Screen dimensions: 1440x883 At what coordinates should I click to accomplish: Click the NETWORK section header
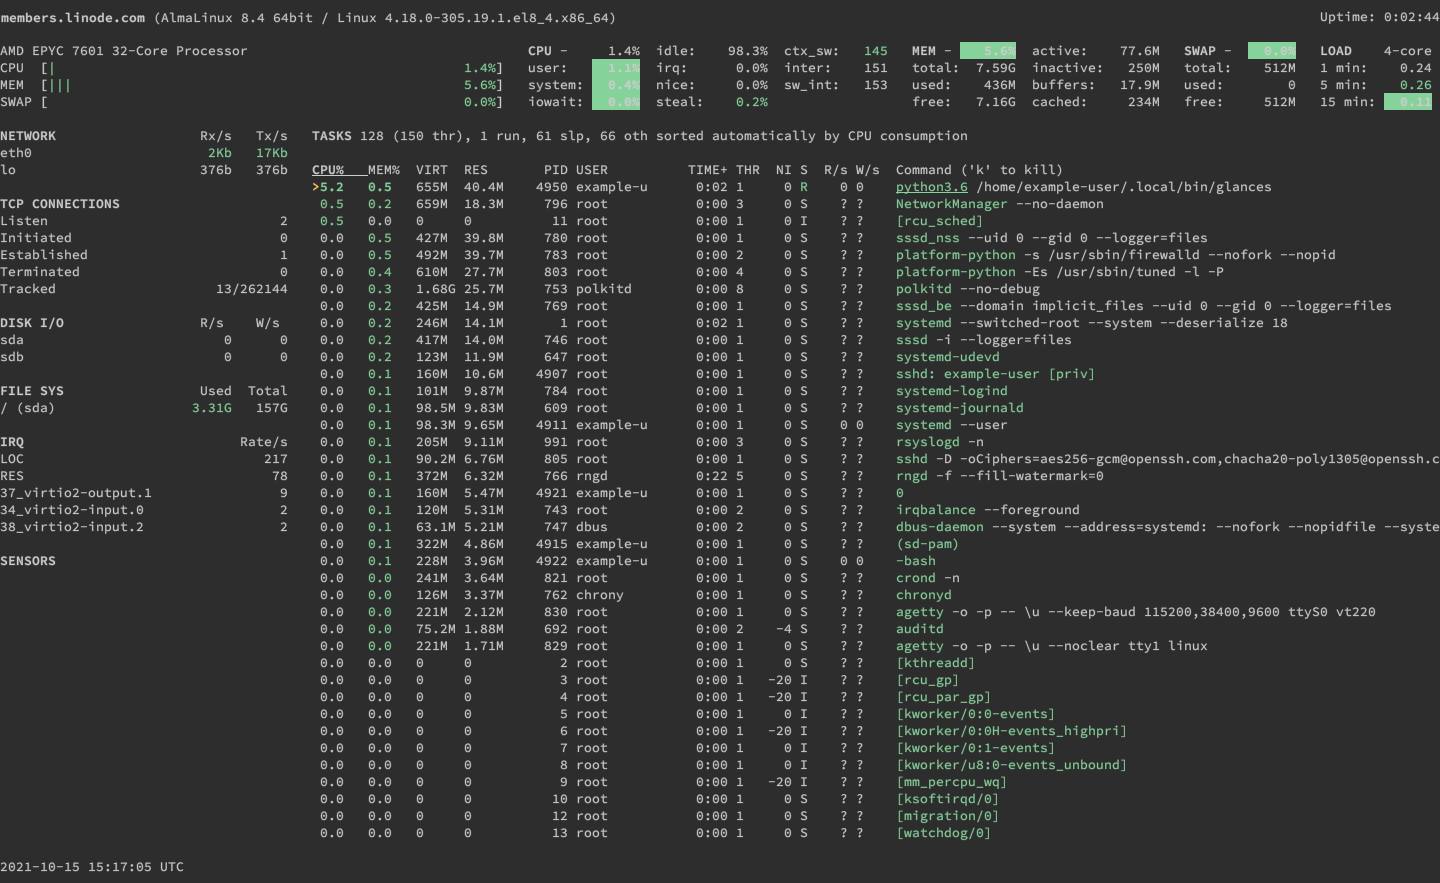(28, 136)
